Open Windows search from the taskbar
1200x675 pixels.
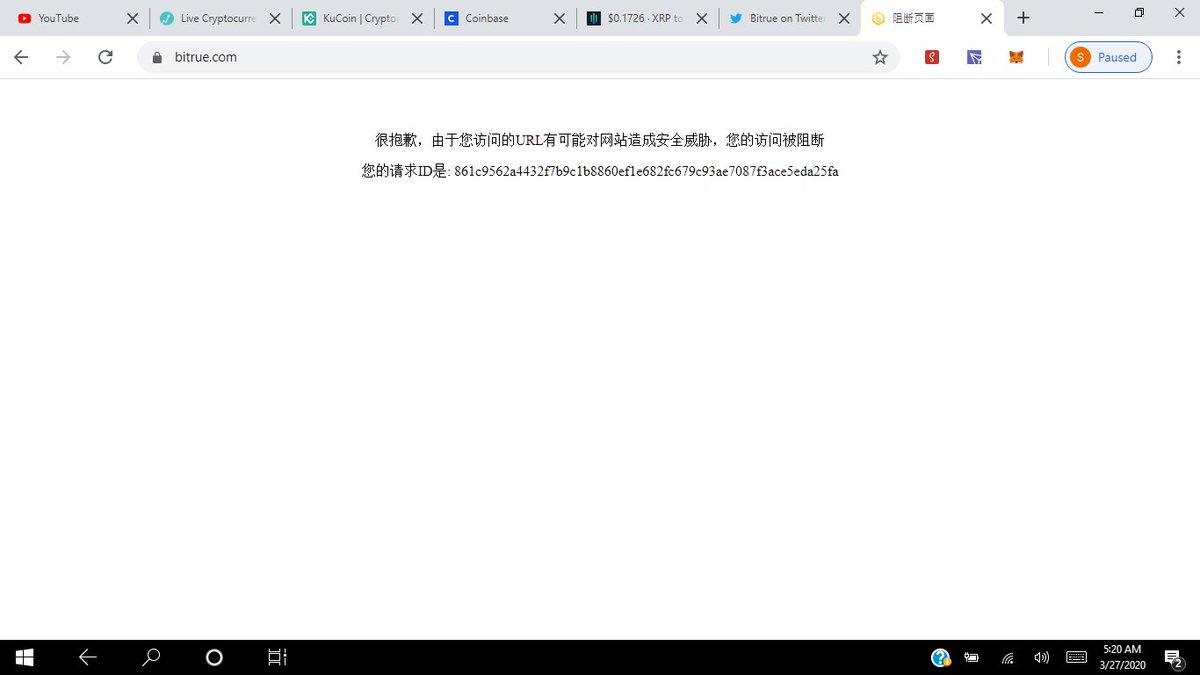[x=151, y=657]
